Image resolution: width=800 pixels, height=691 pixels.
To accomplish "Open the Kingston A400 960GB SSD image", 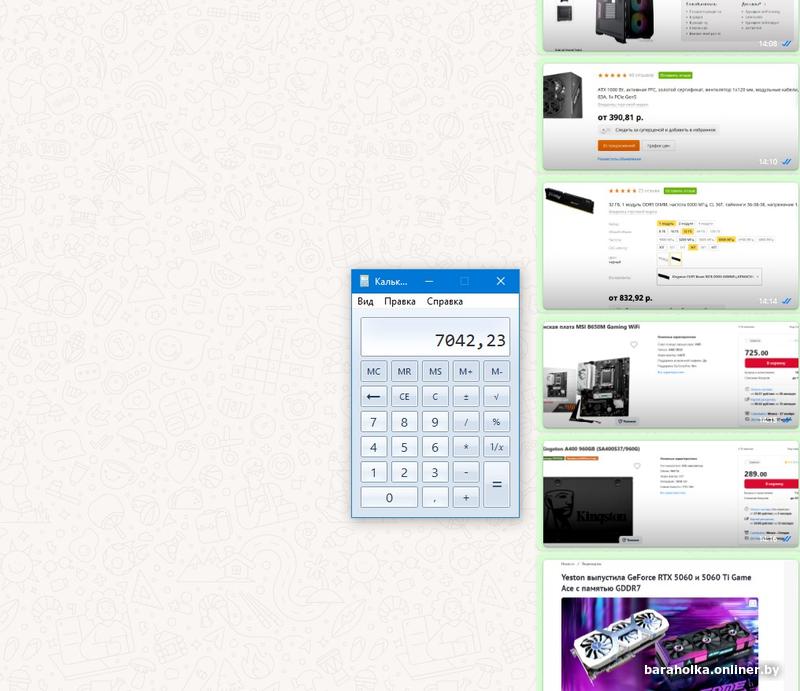I will coord(670,495).
